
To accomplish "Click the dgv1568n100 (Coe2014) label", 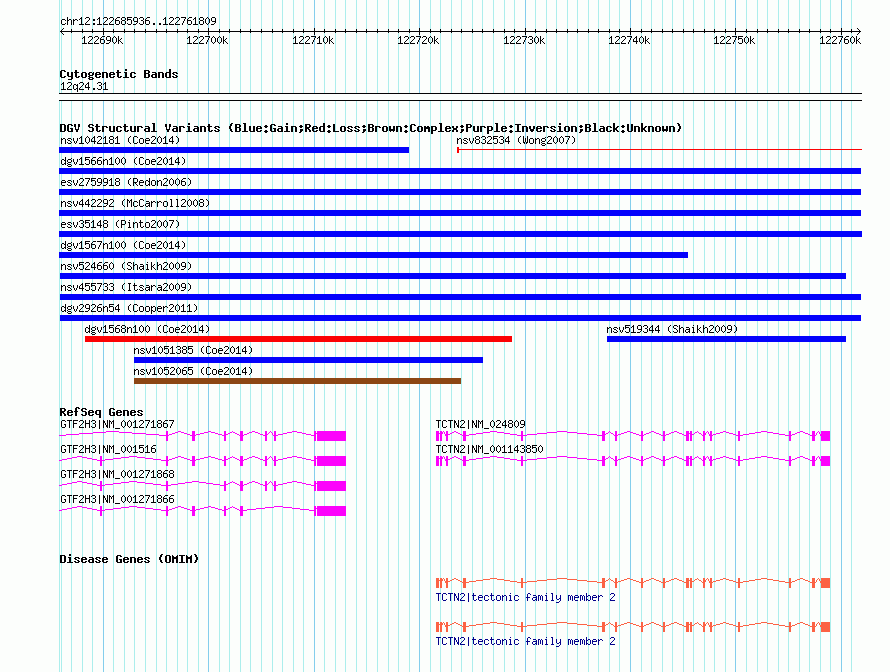I will [x=147, y=329].
